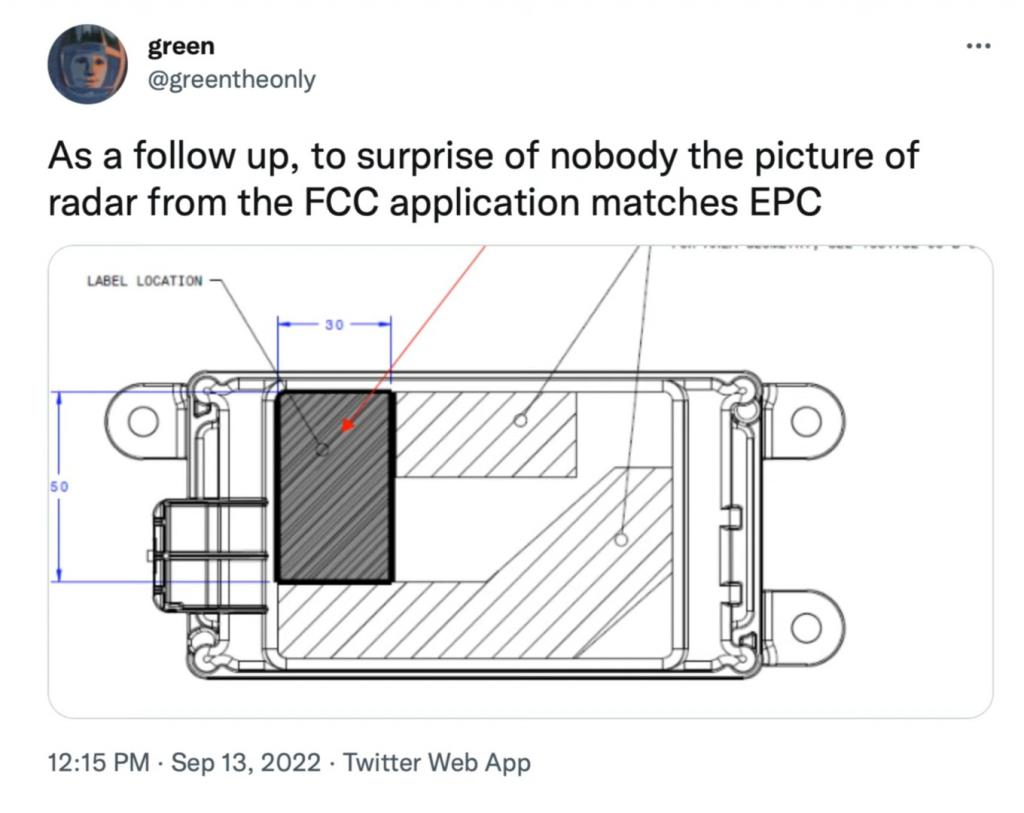The height and width of the screenshot is (813, 1024).
Task: Click the small circle in upper hatched area
Action: pyautogui.click(x=520, y=420)
